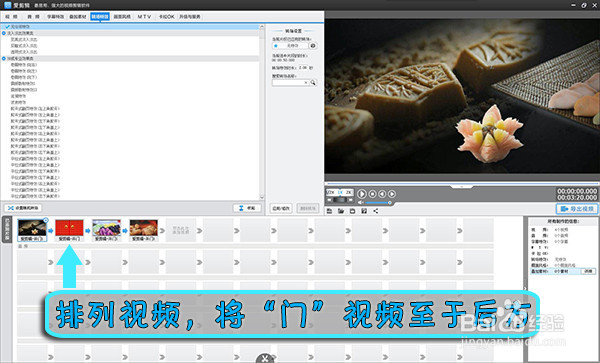Click the playback speed slider knob
Screen dimensions: 600x363
pos(340,200)
